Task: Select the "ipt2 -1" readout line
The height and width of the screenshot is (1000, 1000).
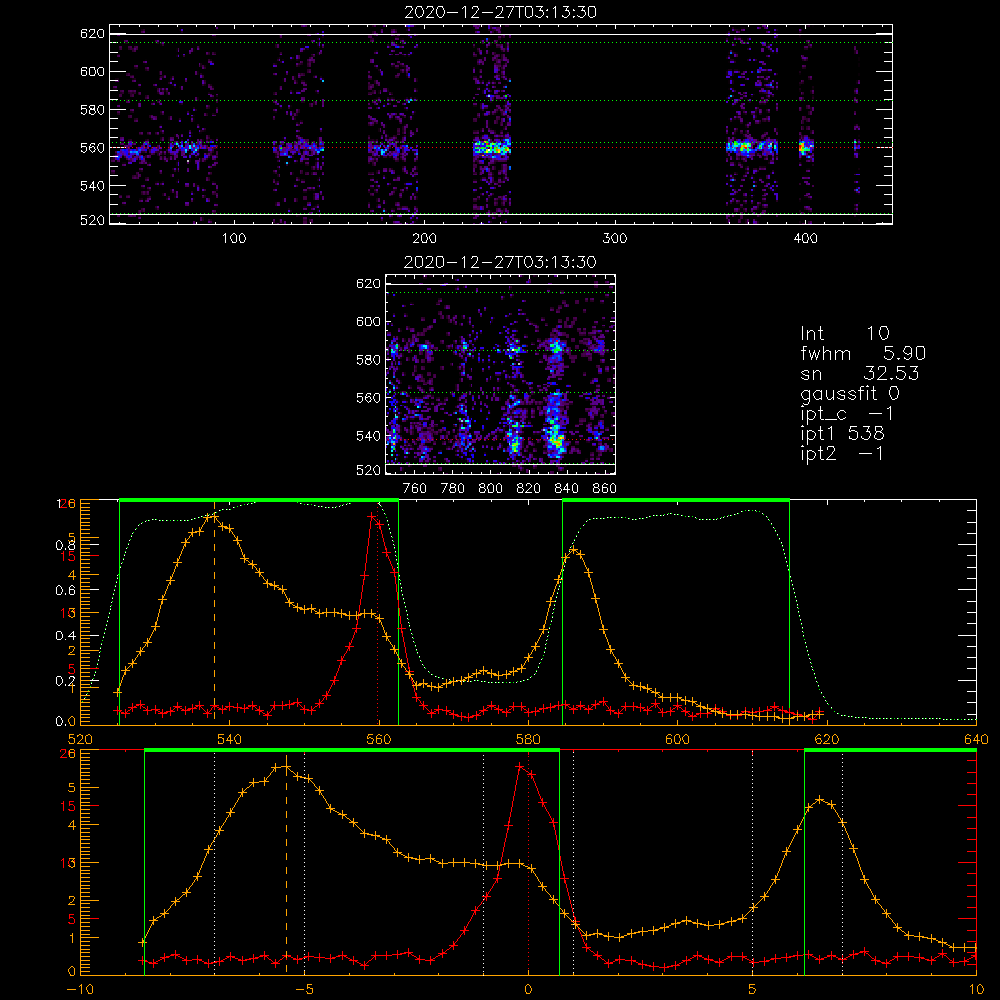Action: coord(842,453)
